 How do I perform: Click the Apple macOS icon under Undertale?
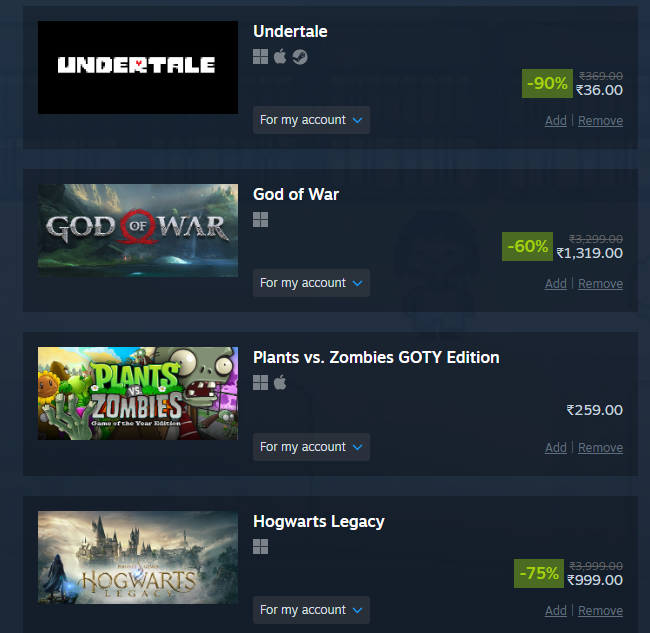[x=280, y=56]
